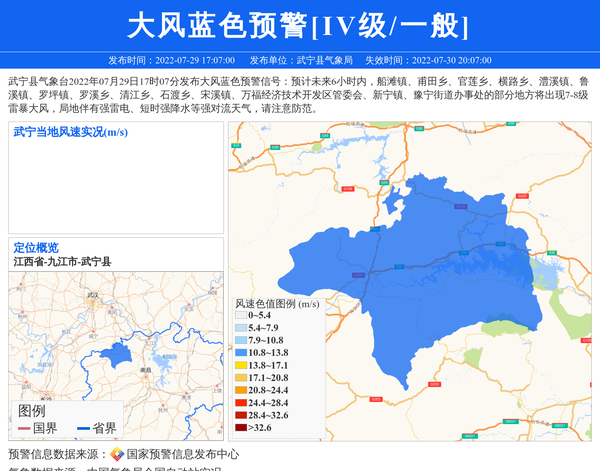Select the >32.6 dark red swatch

[240, 428]
